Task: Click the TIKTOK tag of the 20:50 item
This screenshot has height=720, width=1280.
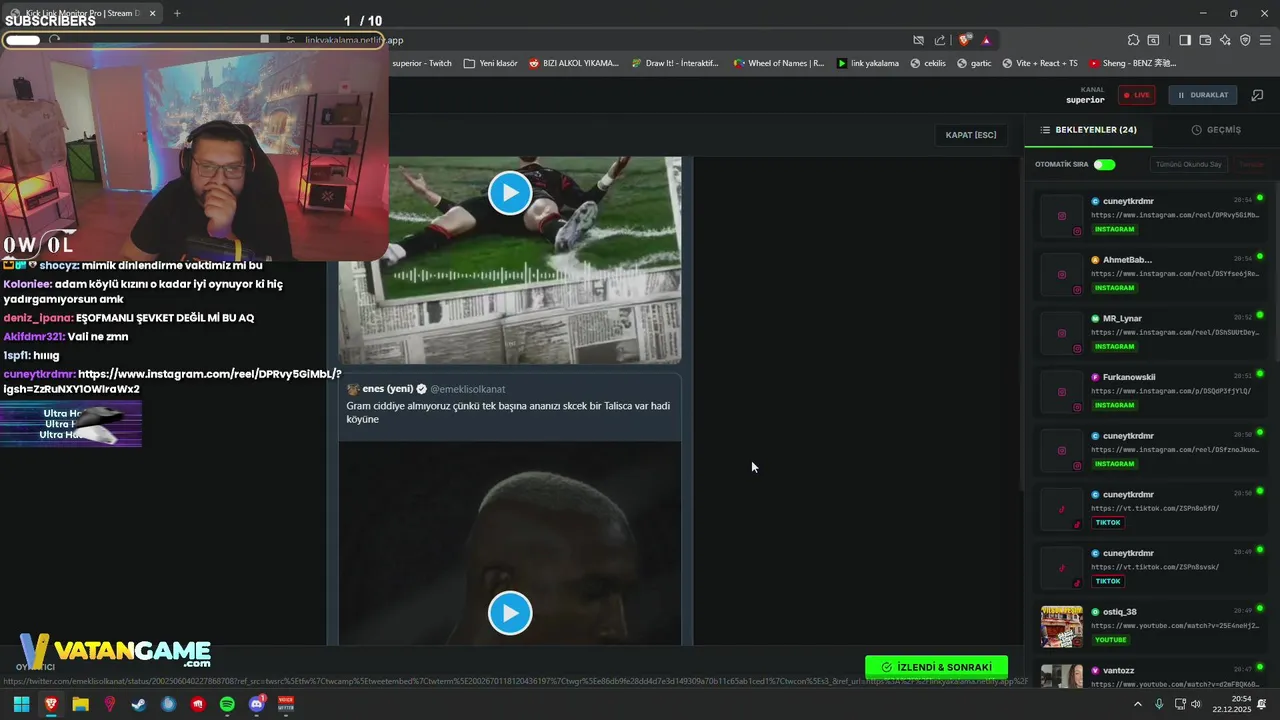Action: pos(1108,523)
